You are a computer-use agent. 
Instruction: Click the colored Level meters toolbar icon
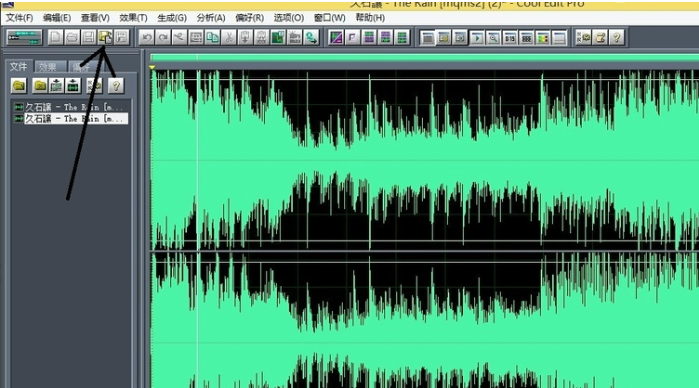pyautogui.click(x=543, y=38)
